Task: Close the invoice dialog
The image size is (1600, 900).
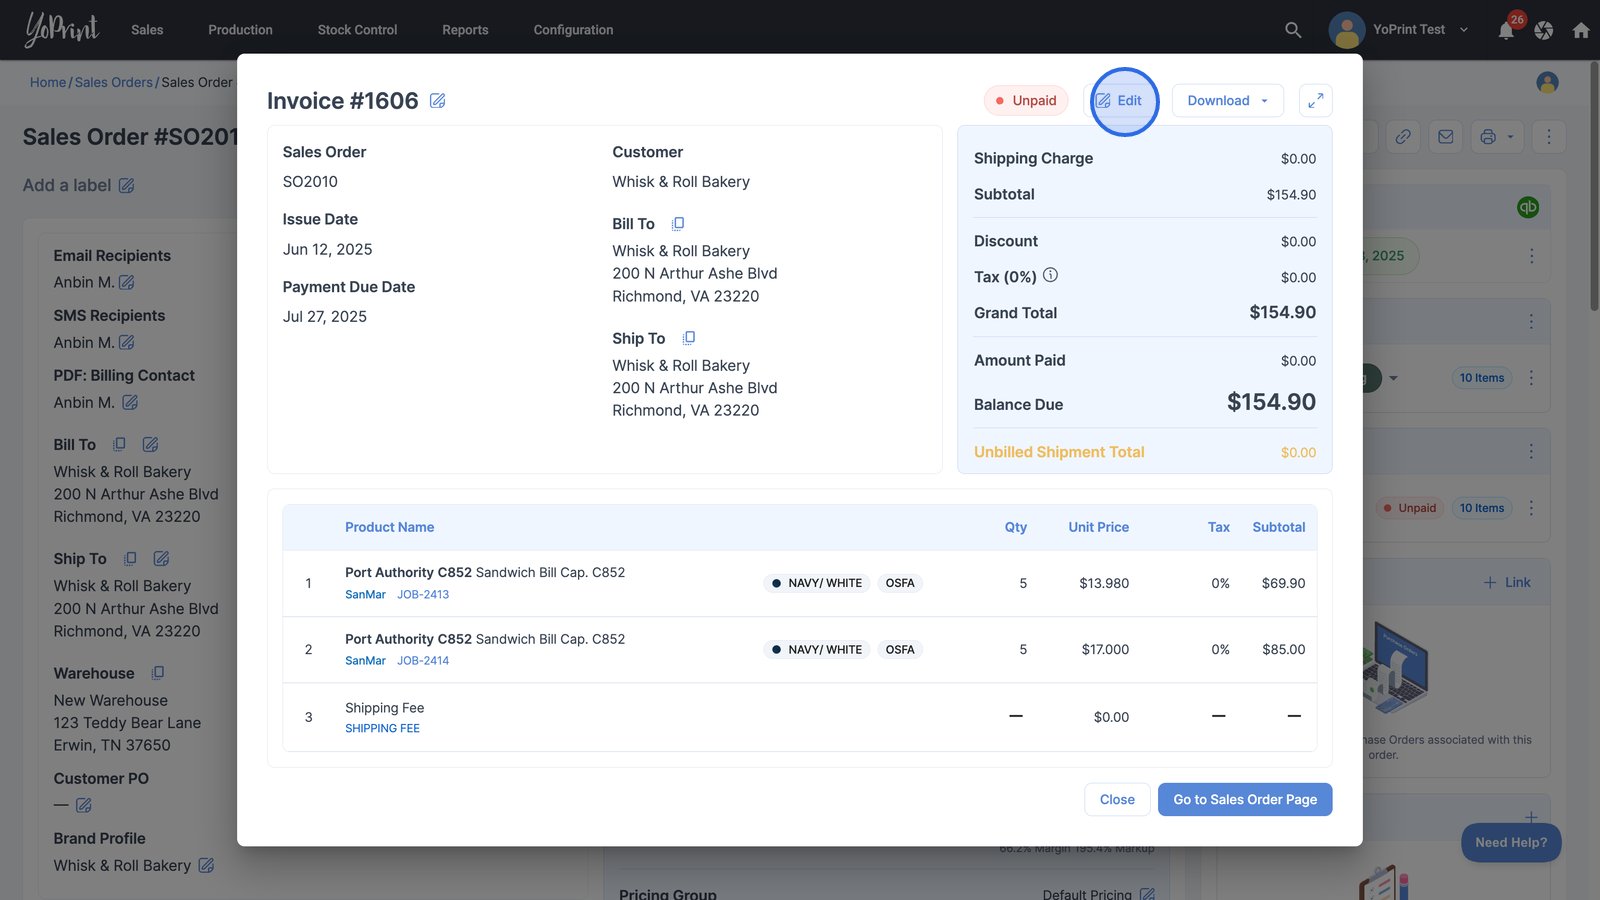Action: (x=1116, y=799)
